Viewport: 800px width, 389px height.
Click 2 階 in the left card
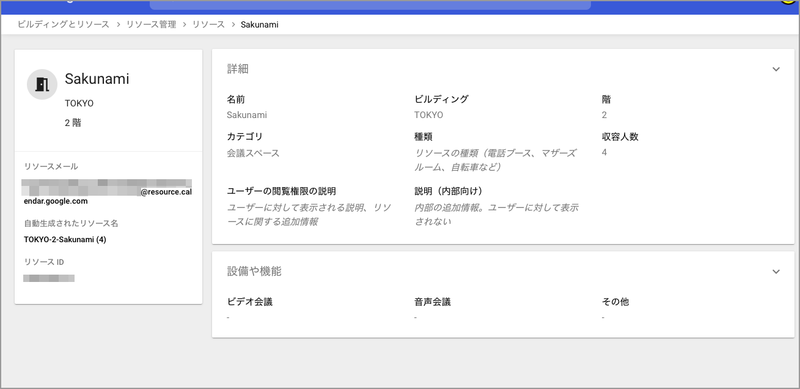click(73, 123)
